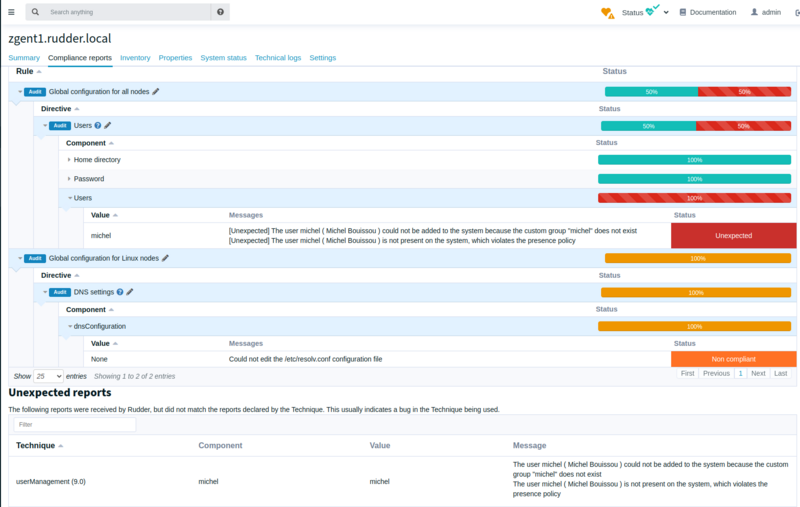Edit the DNS settings directive pencil

click(x=130, y=292)
